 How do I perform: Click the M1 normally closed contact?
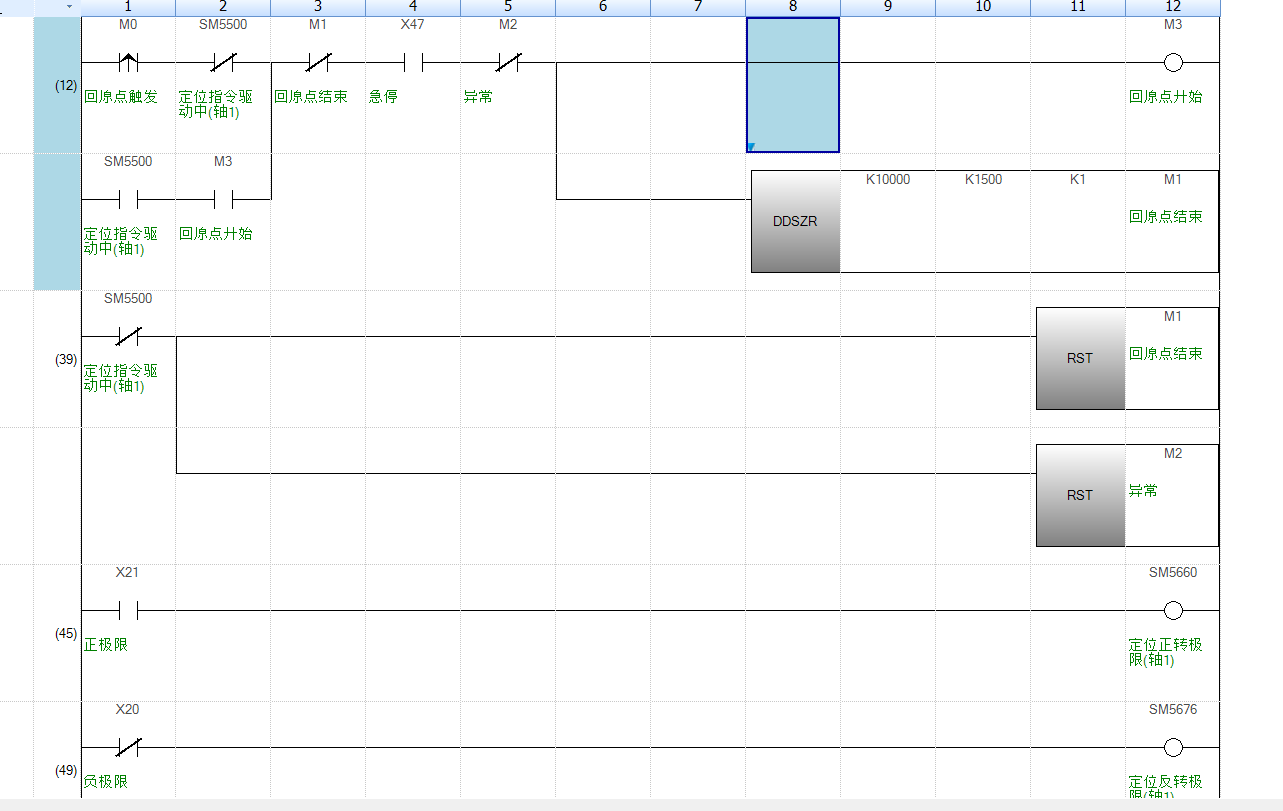click(x=317, y=63)
